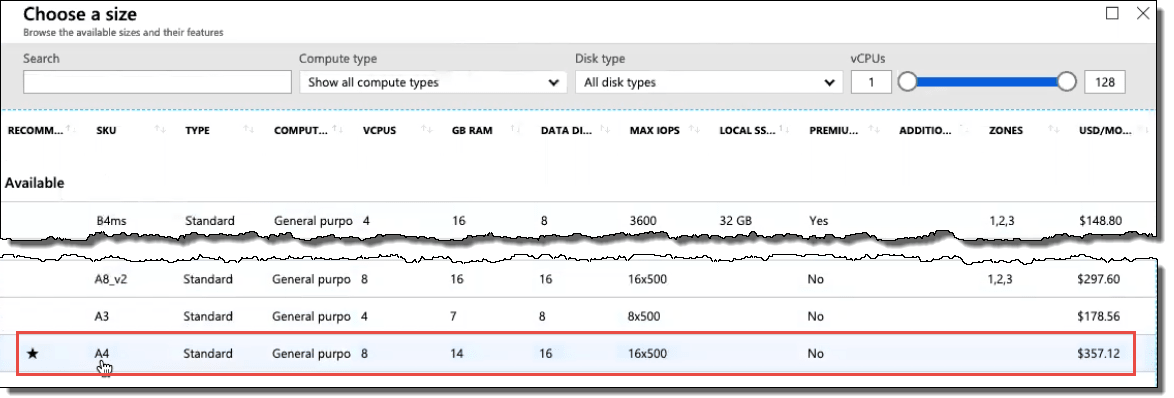Click the zones 1,2,3 cell in B4ms row

1003,221
